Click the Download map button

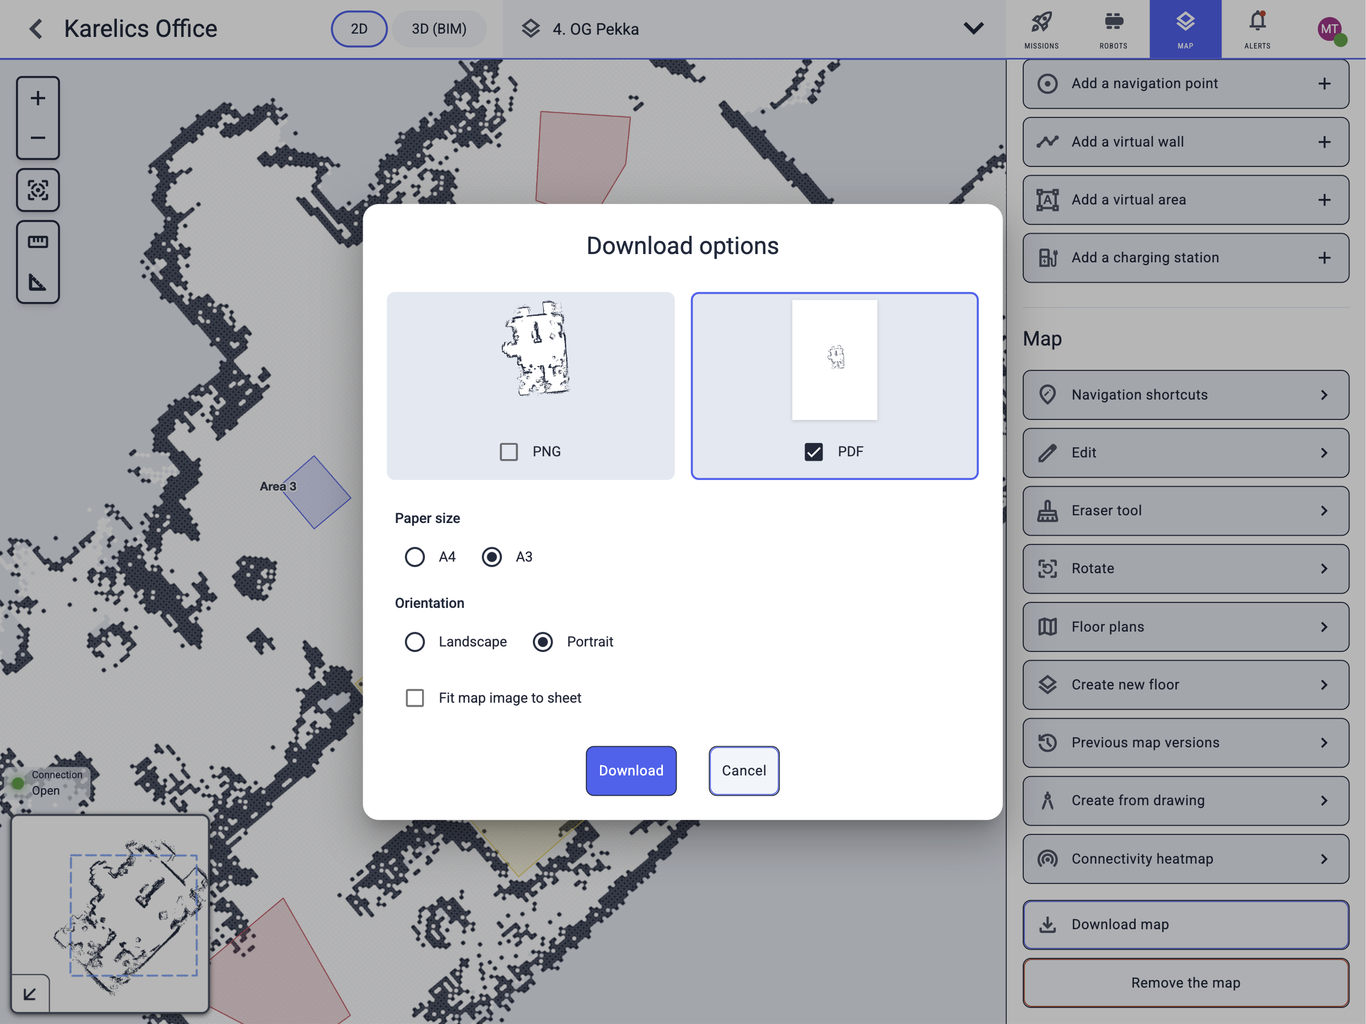tap(1186, 925)
